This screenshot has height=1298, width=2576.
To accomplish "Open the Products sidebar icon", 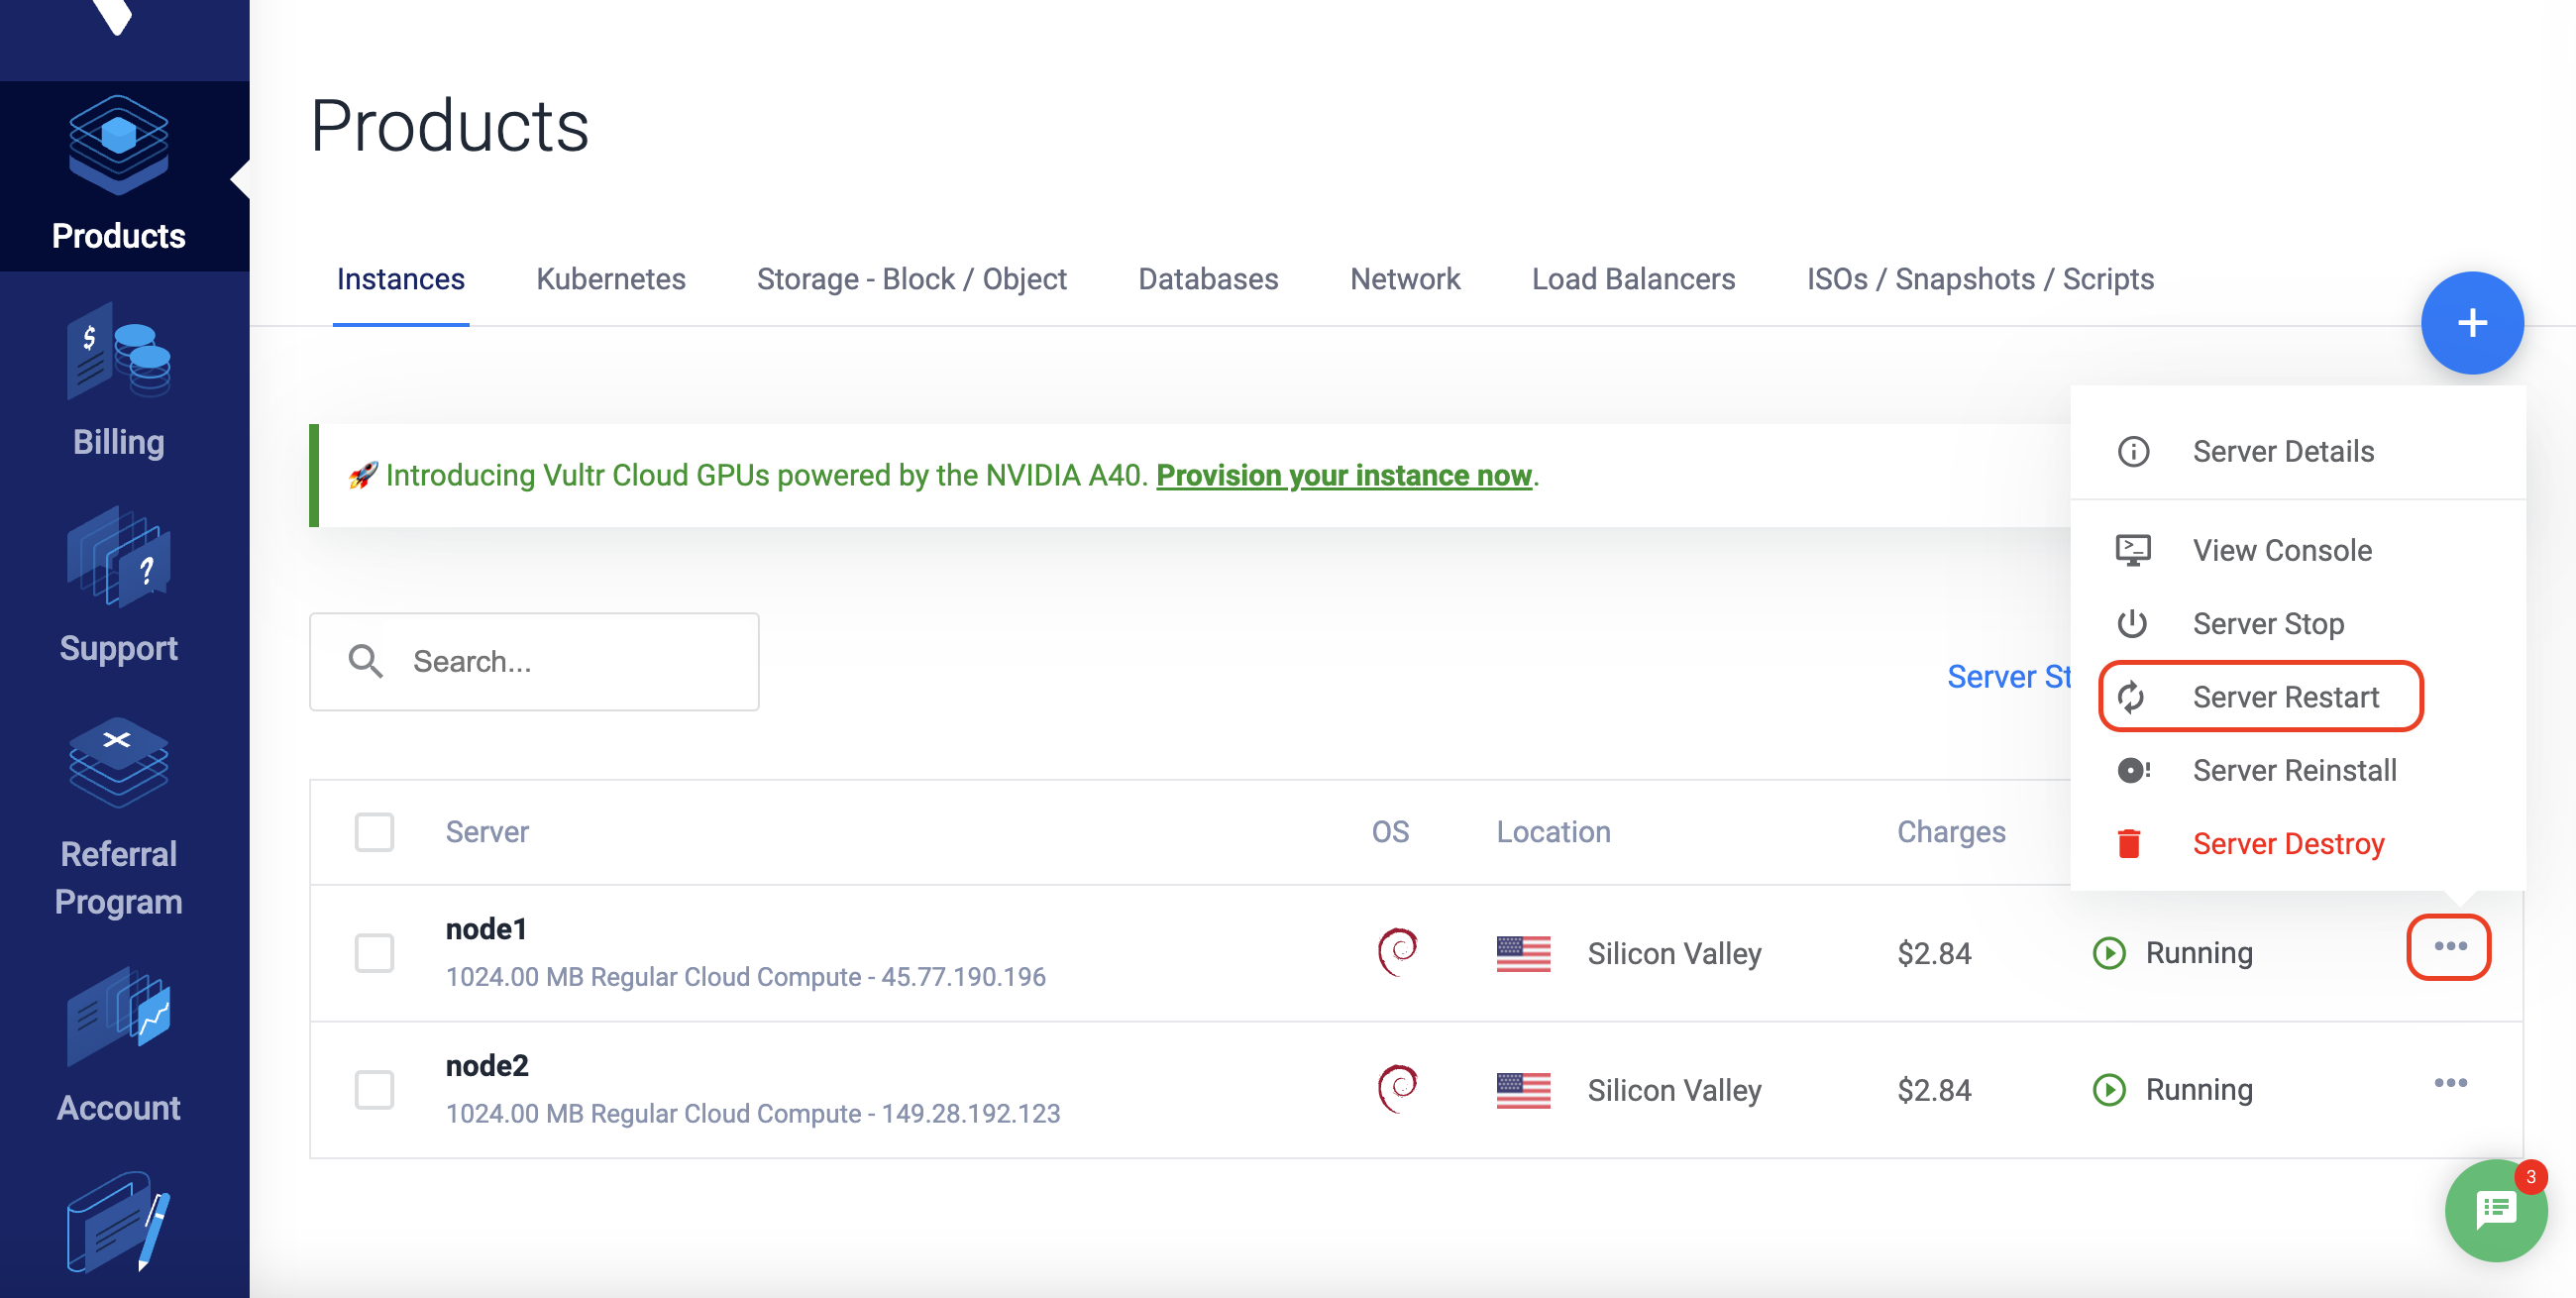I will point(119,146).
